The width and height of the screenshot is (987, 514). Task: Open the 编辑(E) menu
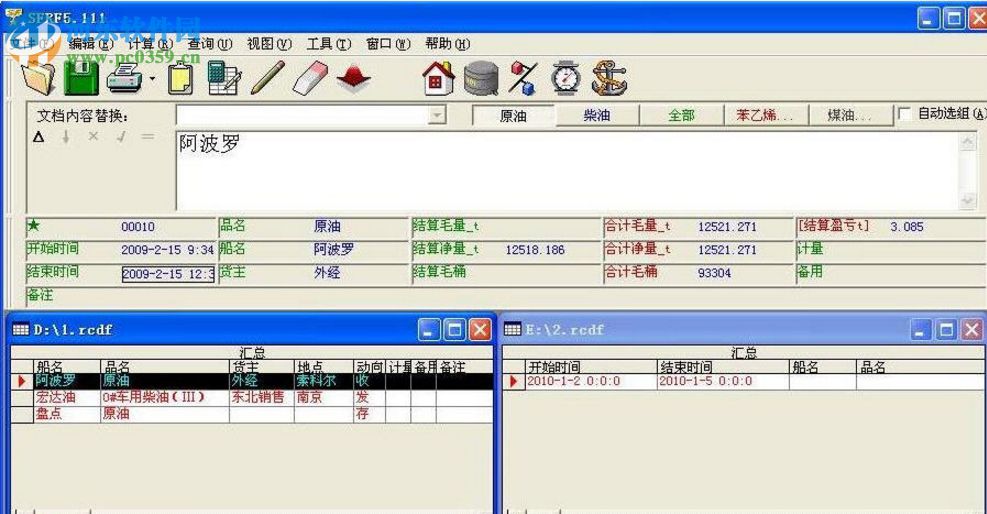(91, 44)
